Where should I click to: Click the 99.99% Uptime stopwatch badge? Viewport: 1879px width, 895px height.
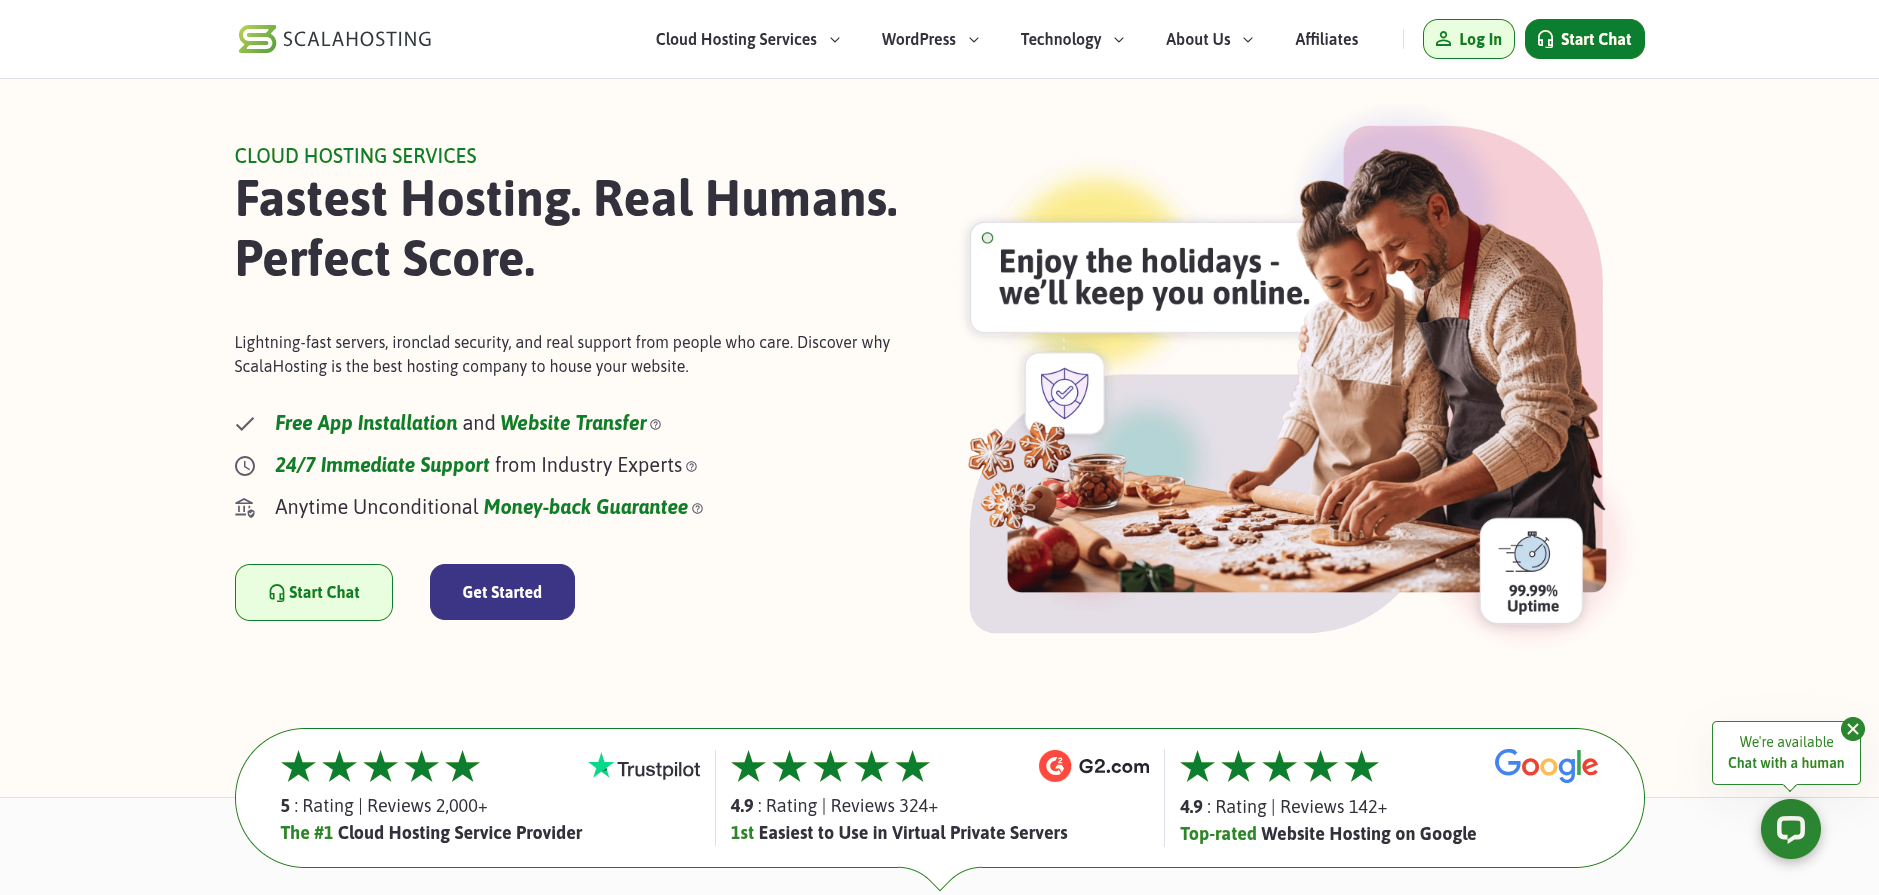[1532, 571]
